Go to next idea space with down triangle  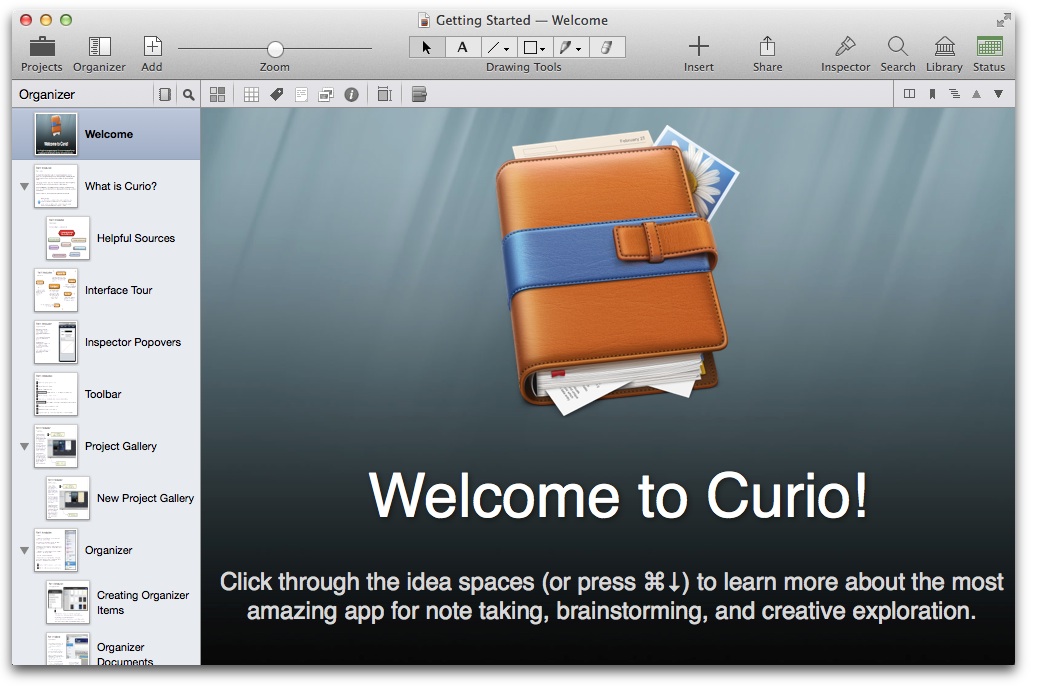(x=998, y=94)
